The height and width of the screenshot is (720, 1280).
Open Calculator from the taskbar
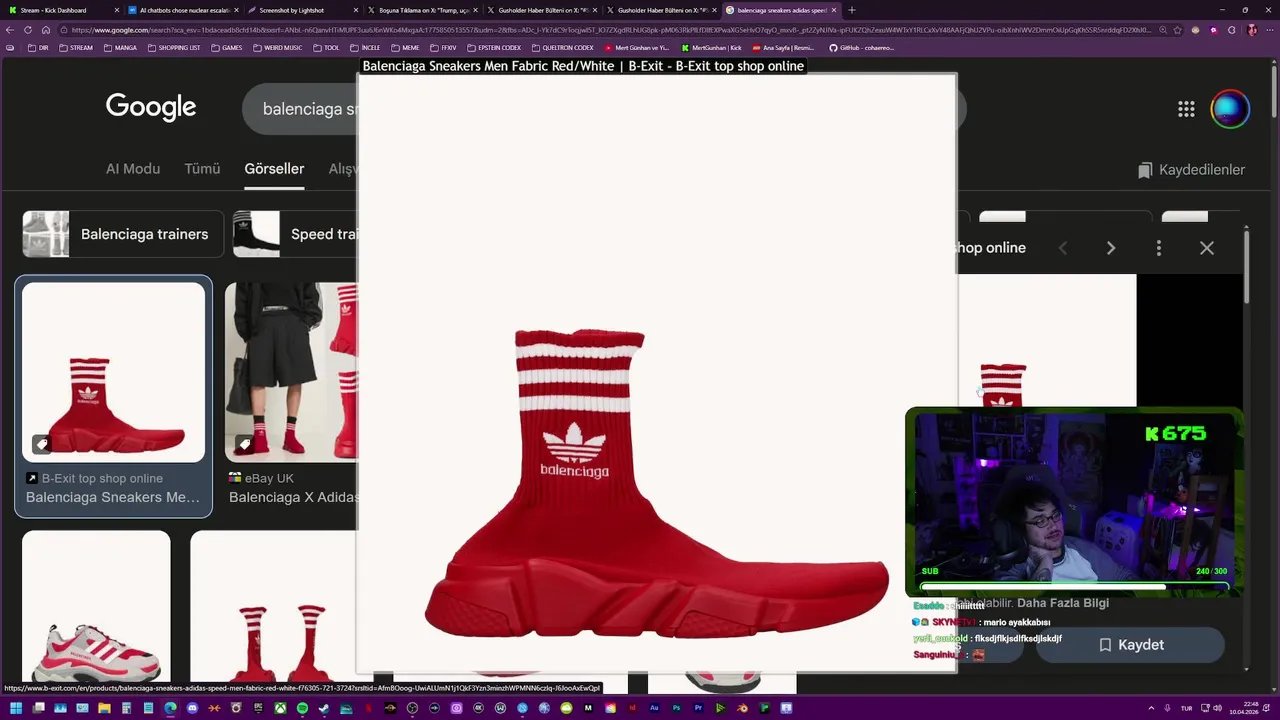(126, 708)
